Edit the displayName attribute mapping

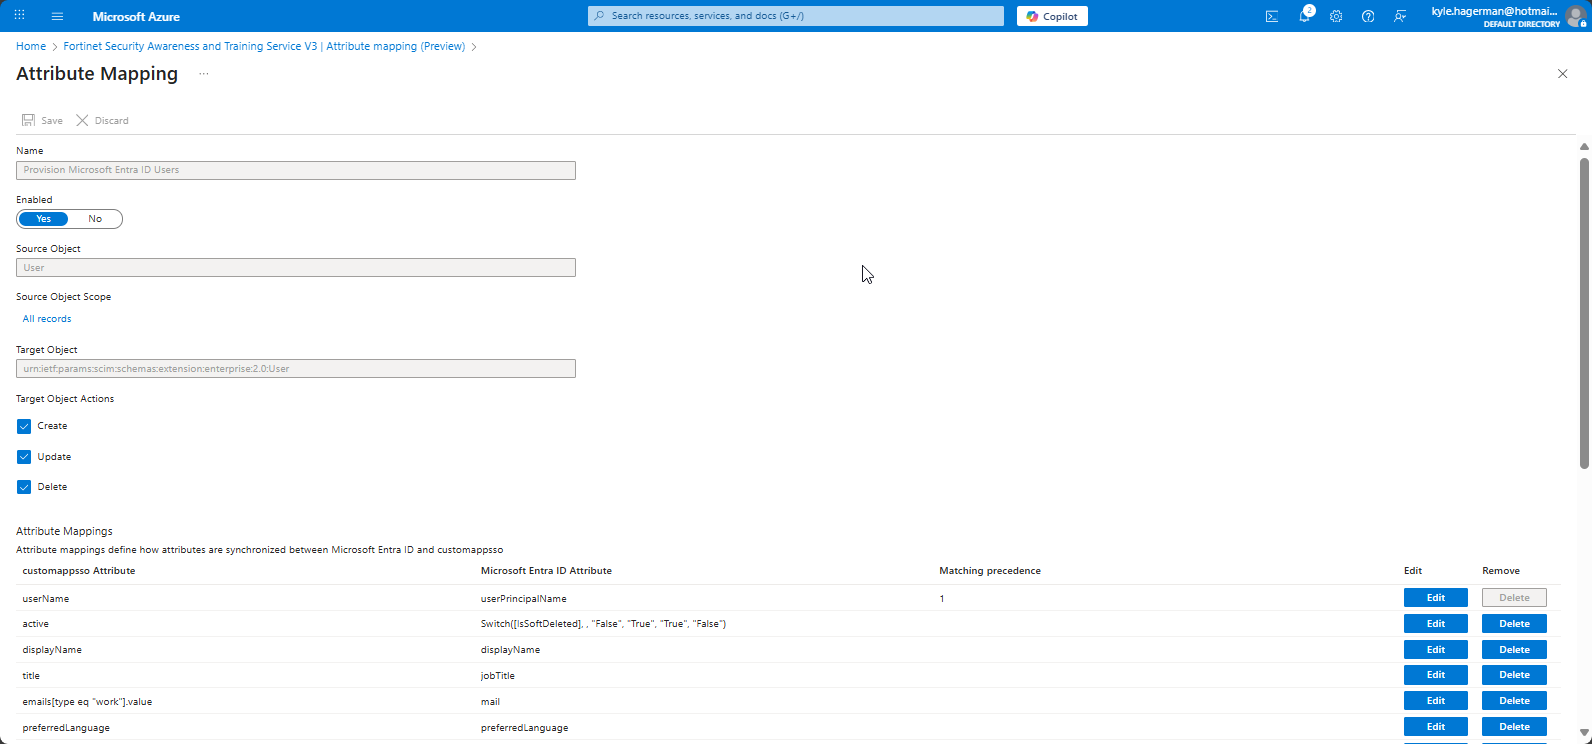click(1435, 650)
